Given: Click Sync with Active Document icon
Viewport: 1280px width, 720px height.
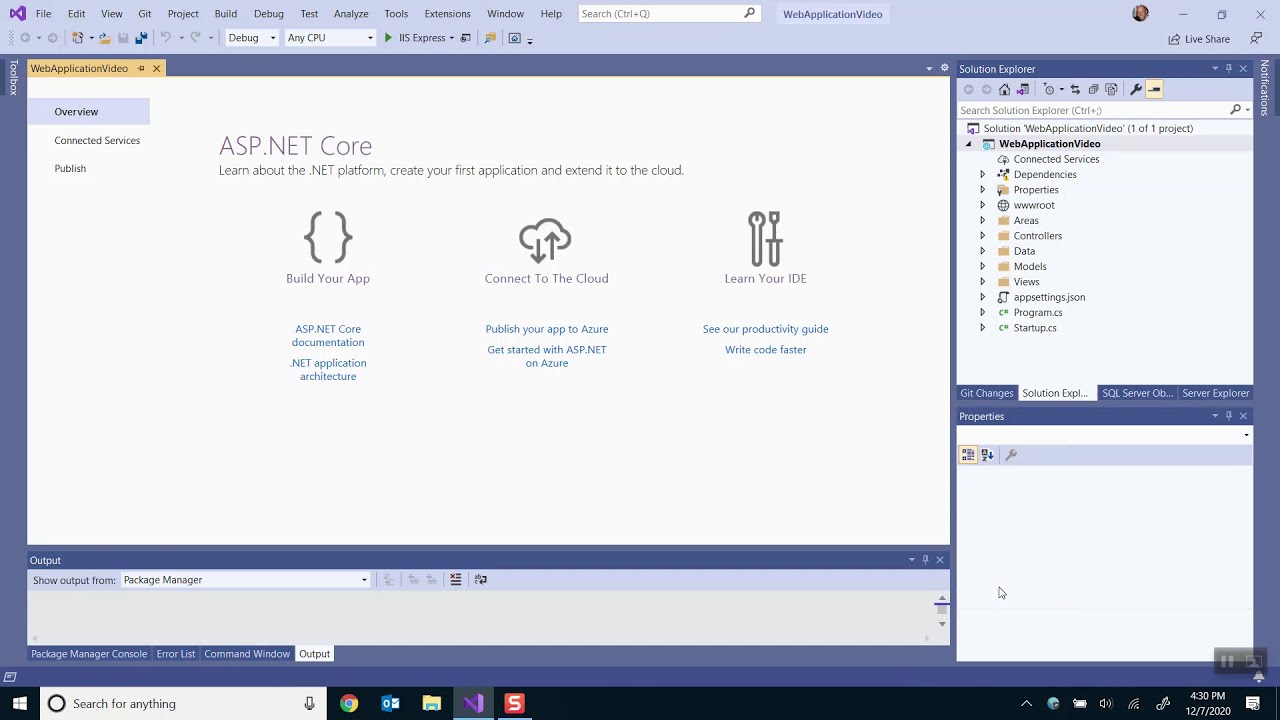Looking at the screenshot, I should (1075, 90).
